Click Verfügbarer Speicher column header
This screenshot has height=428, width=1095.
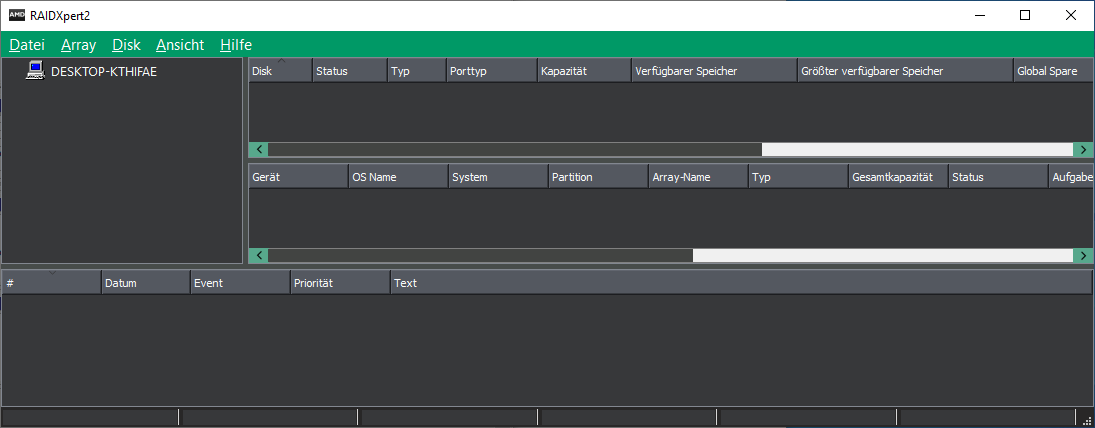tap(714, 71)
